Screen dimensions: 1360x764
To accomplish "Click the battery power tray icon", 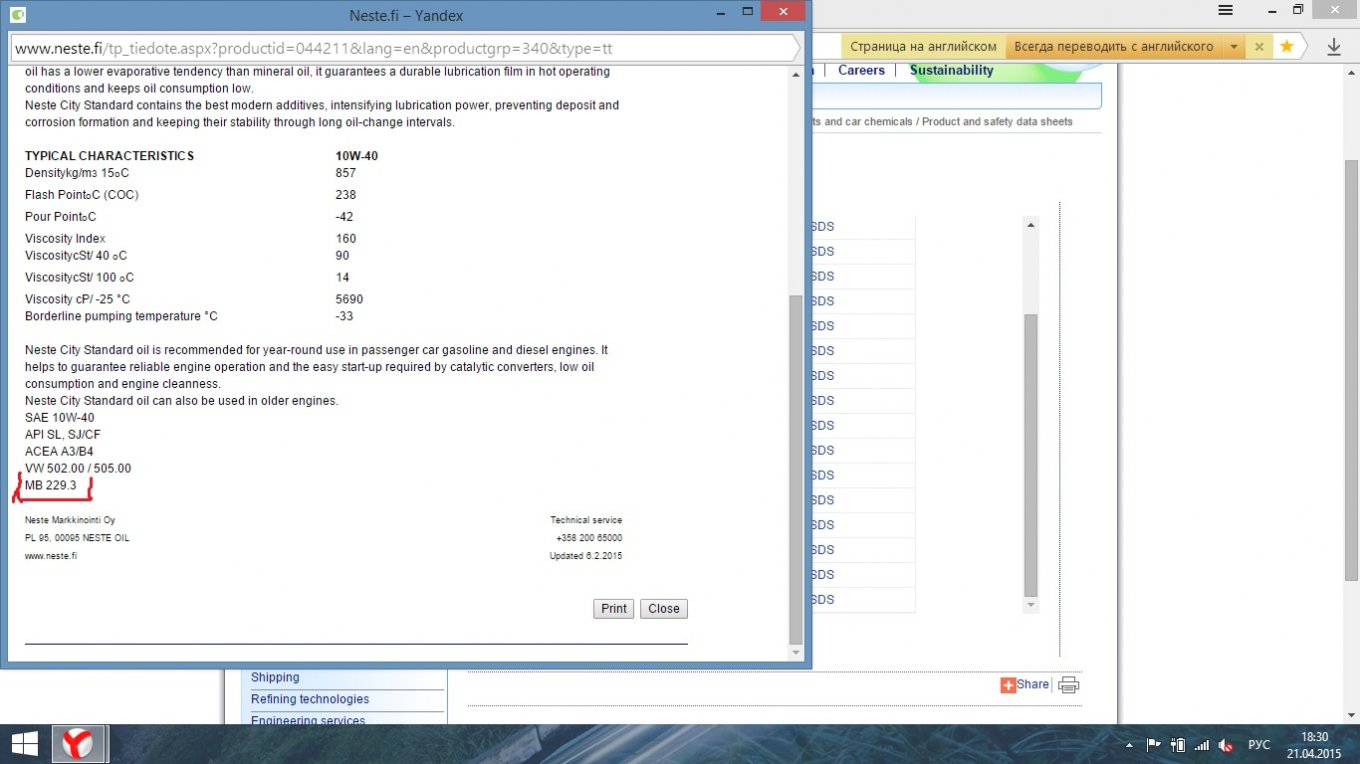I will (1178, 745).
